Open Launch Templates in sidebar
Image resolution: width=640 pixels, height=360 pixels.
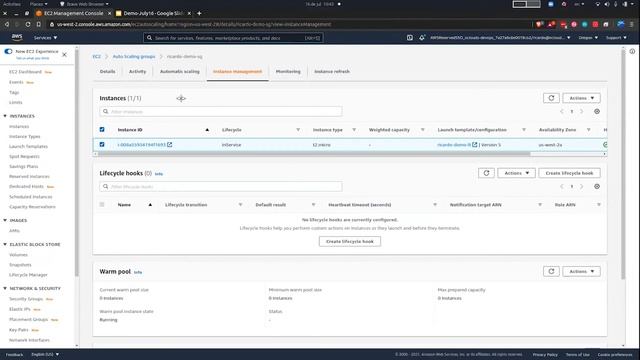(x=28, y=147)
